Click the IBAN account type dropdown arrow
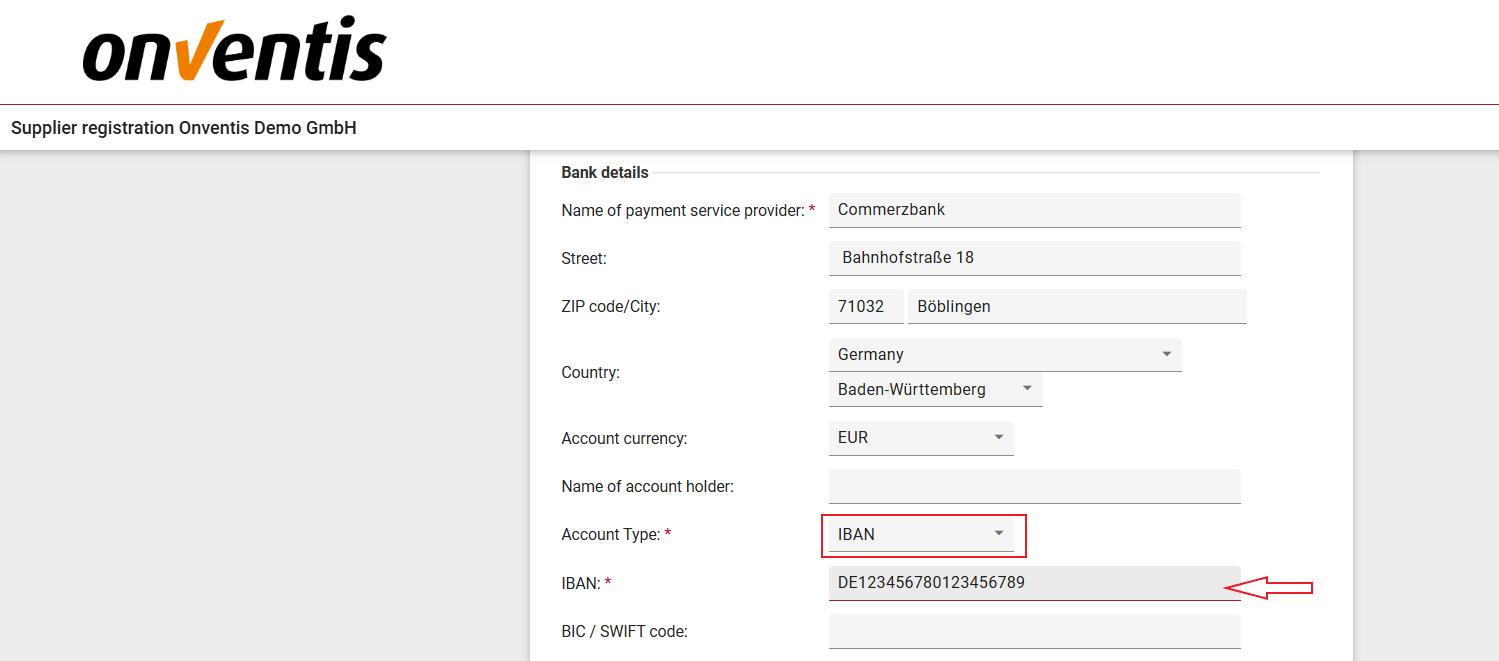Screen dimensions: 1499x661 pos(999,534)
